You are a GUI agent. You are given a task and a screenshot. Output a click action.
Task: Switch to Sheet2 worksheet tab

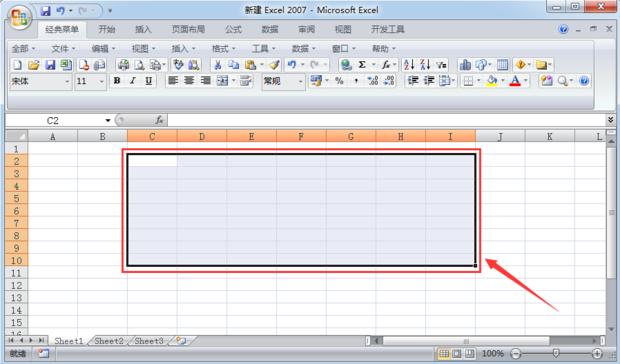point(109,341)
